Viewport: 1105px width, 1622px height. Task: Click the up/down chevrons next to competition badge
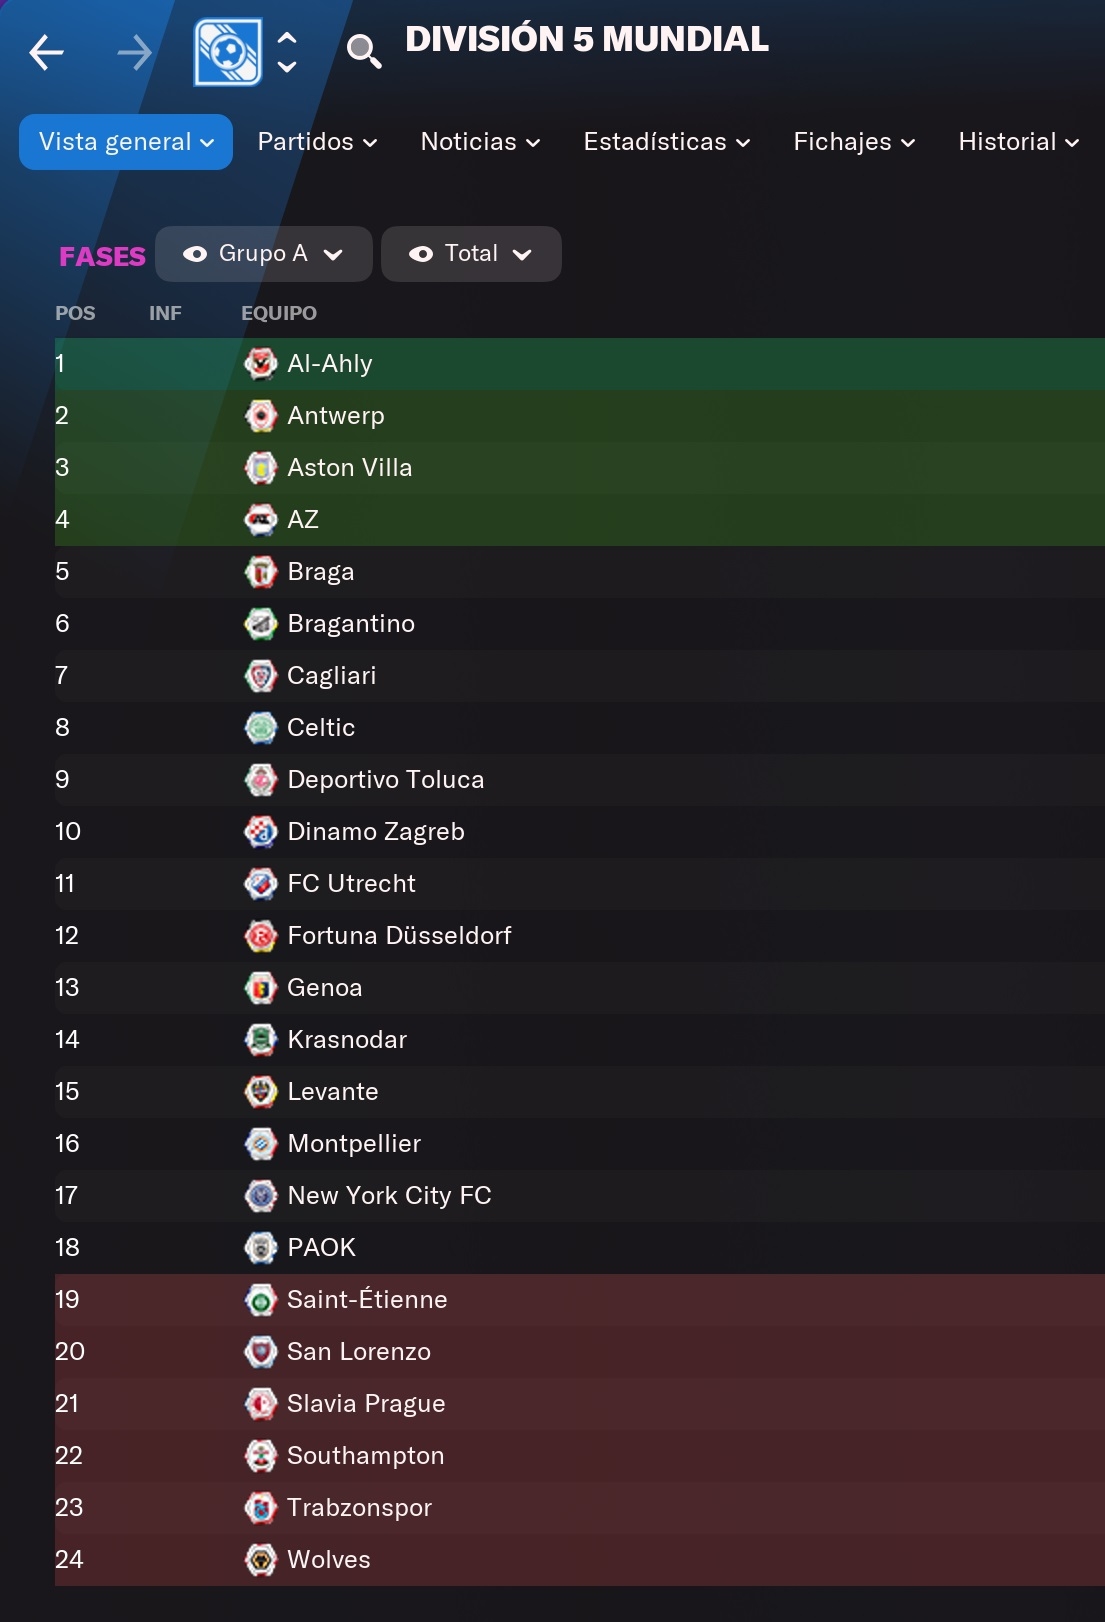tap(287, 52)
